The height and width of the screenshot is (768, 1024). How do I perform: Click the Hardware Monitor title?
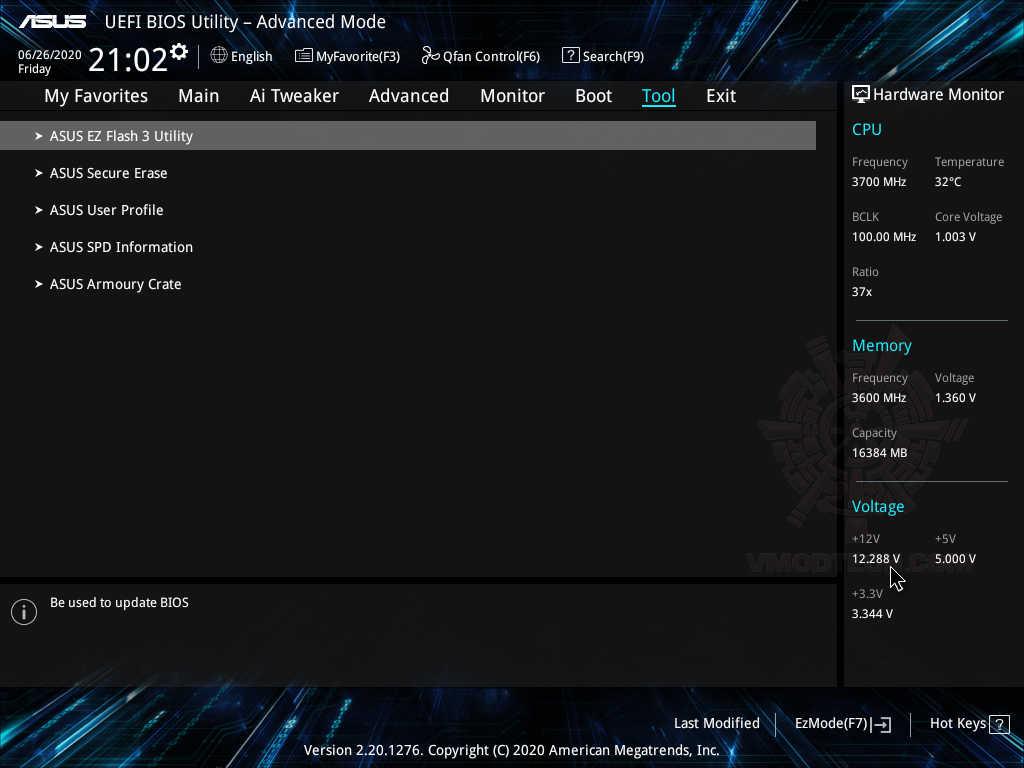[938, 95]
